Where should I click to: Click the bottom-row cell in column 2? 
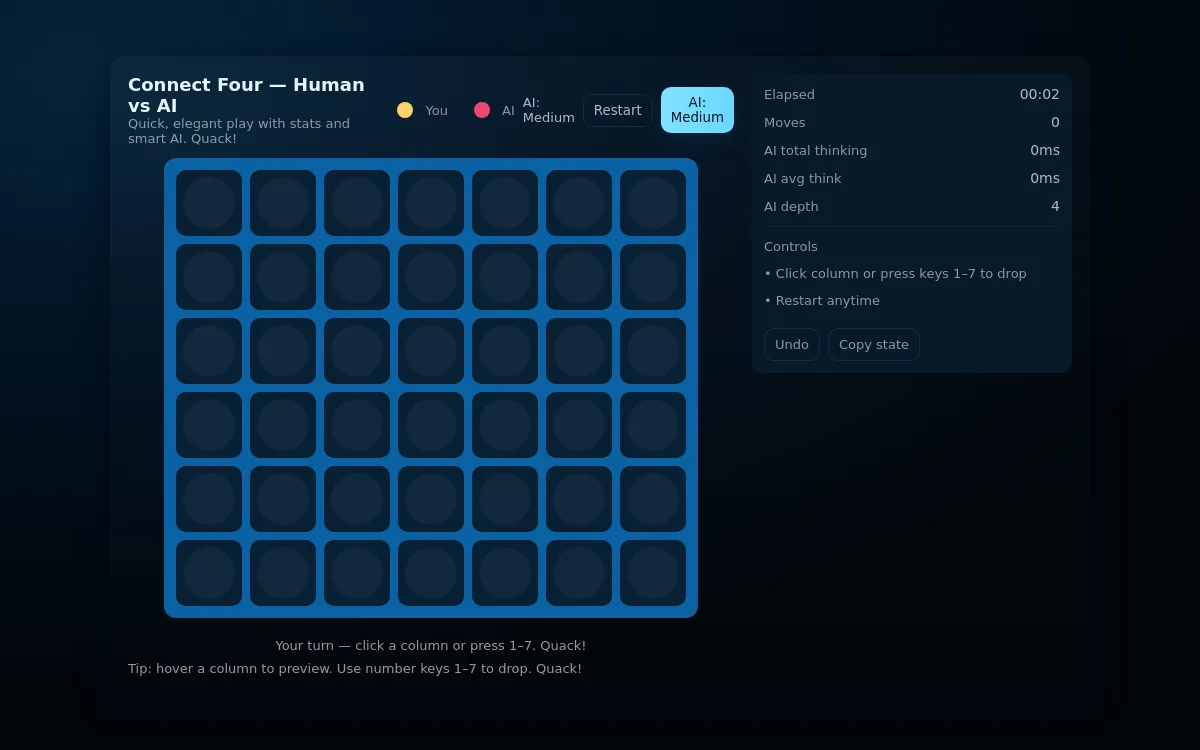(x=283, y=573)
